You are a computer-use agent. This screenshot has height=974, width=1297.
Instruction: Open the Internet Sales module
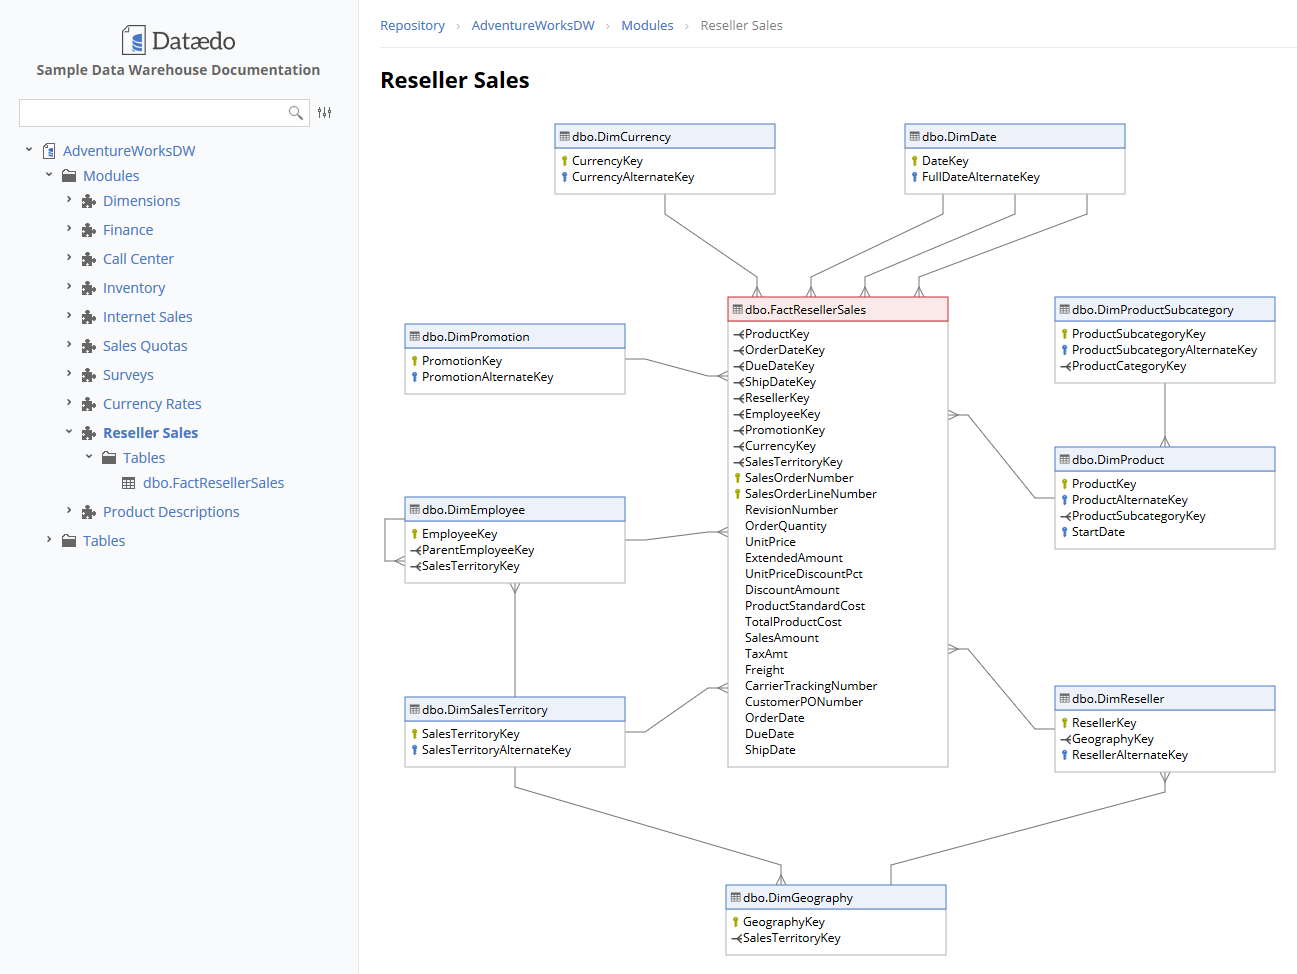coord(147,317)
